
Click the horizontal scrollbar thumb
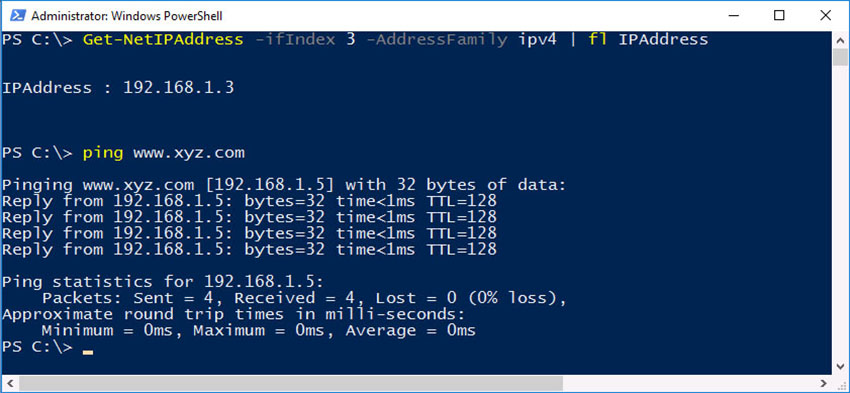click(x=291, y=383)
